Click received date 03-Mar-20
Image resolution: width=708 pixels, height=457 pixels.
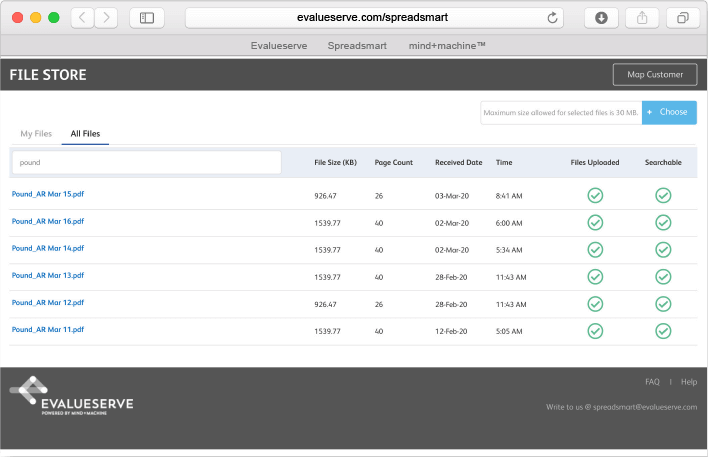point(452,196)
